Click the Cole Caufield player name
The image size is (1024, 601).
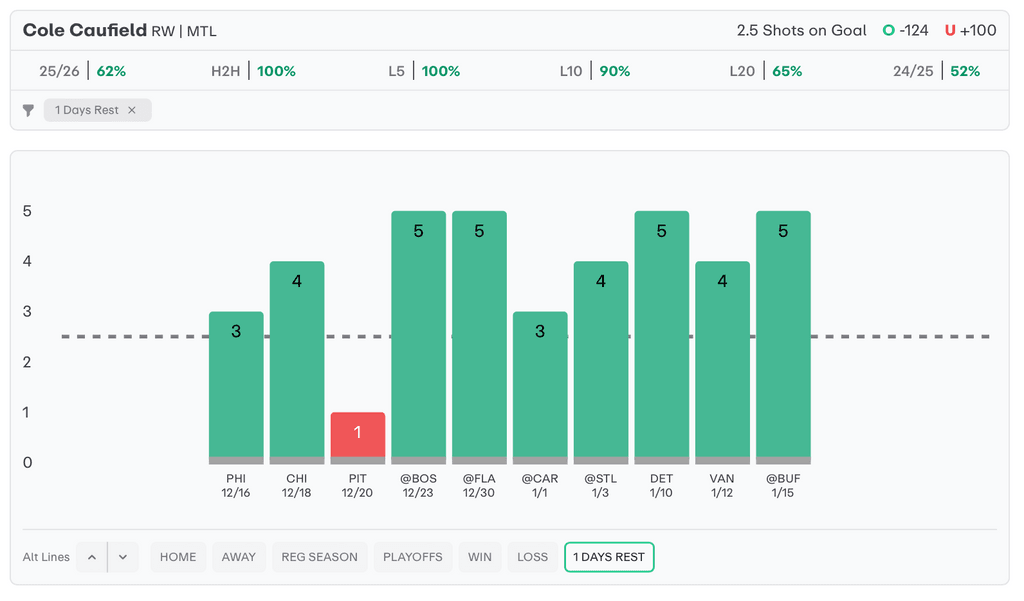pyautogui.click(x=85, y=30)
